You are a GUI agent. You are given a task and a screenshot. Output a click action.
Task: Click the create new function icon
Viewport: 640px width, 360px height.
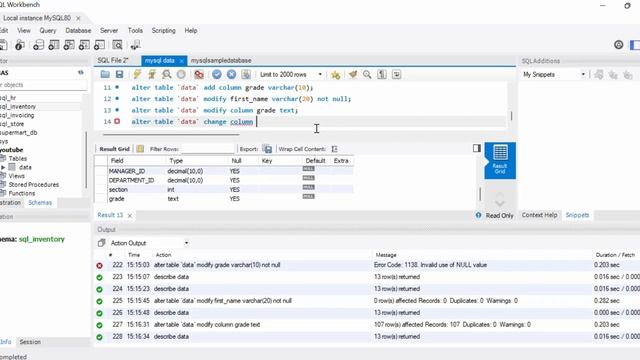[99, 45]
